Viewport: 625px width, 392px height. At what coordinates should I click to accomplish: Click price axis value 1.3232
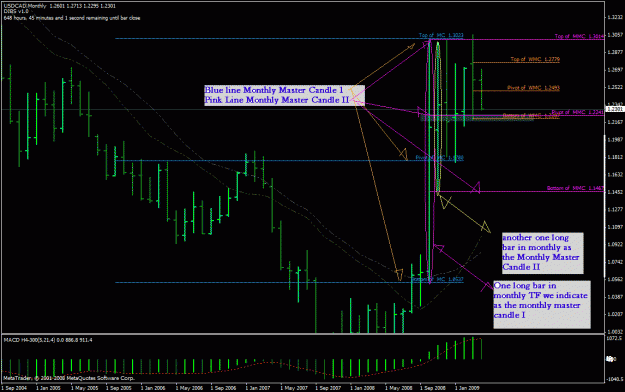615,18
